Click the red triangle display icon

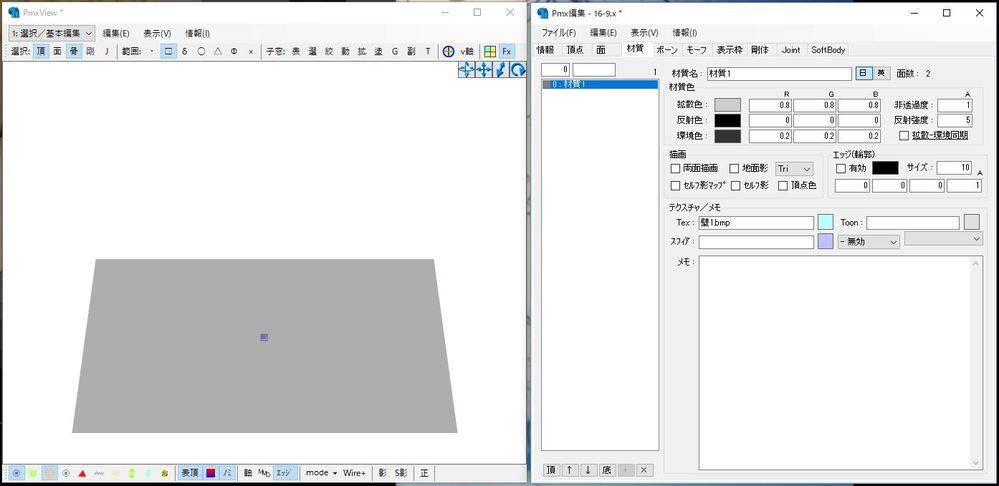pos(82,473)
